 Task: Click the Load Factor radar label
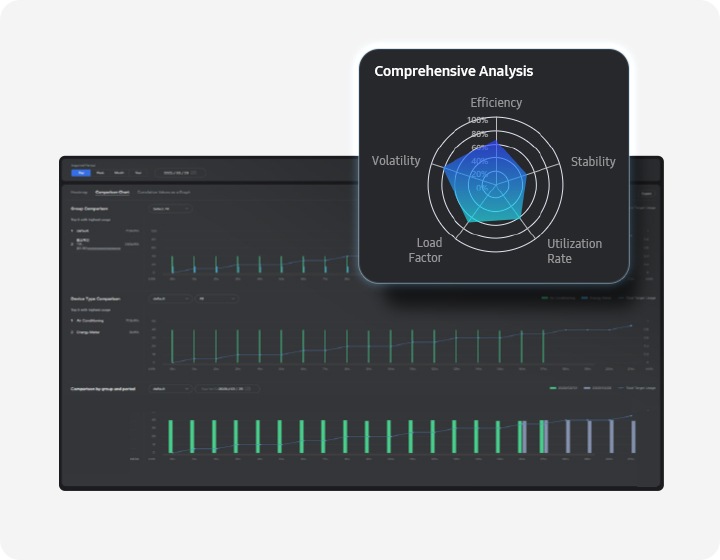tap(425, 251)
